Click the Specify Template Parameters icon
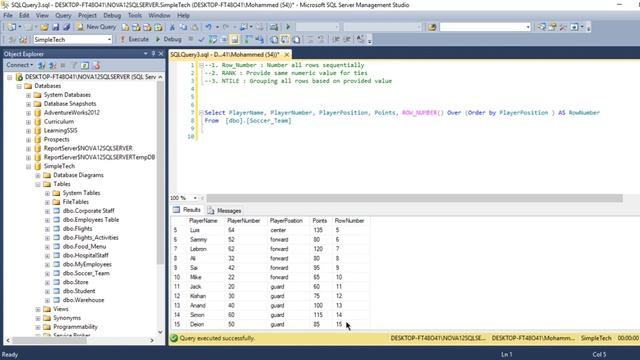 (x=360, y=40)
